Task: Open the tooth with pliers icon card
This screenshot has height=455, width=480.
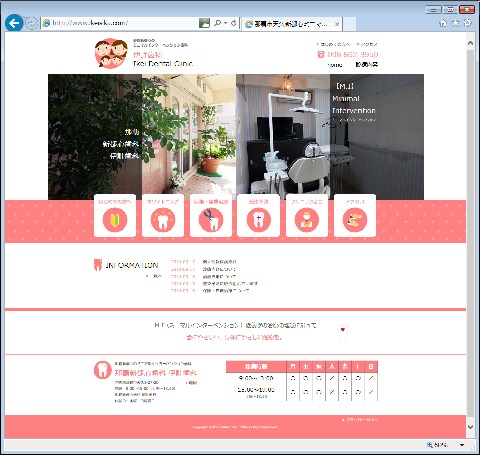Action: pyautogui.click(x=211, y=215)
